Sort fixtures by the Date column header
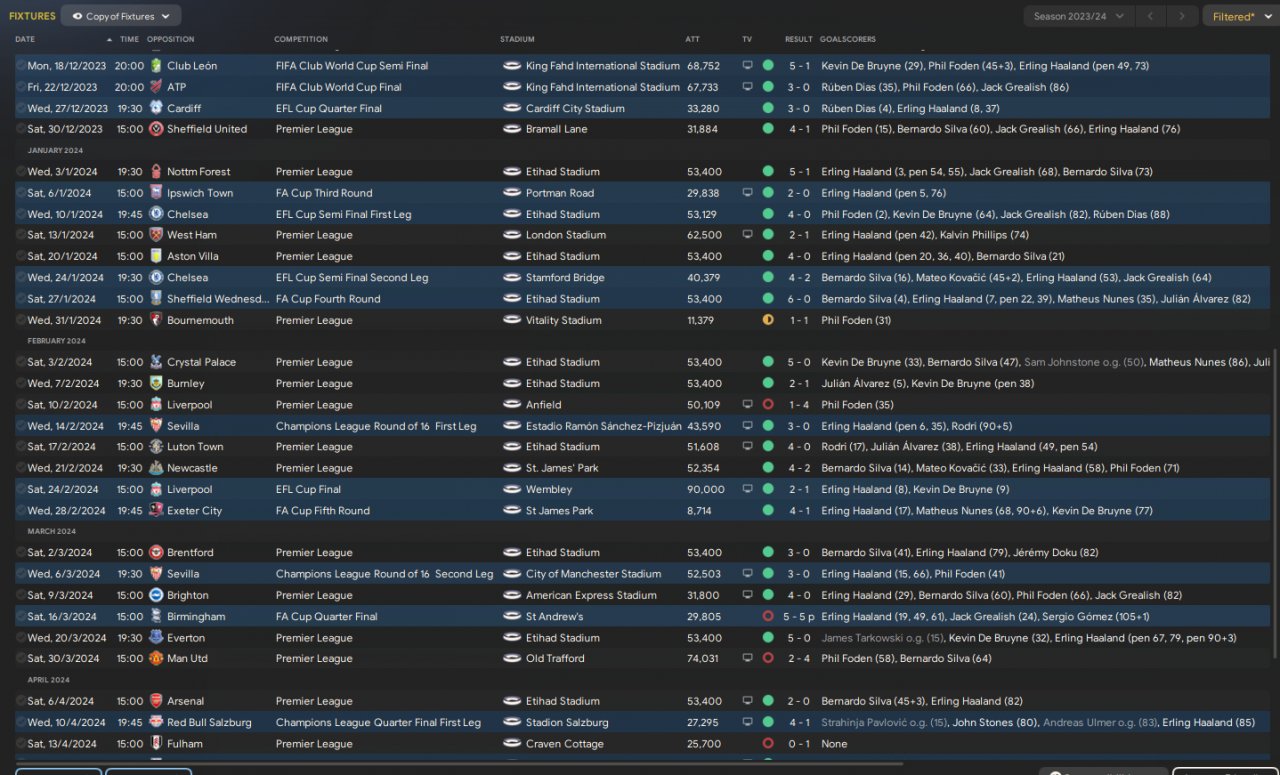The width and height of the screenshot is (1280, 775). coord(25,39)
